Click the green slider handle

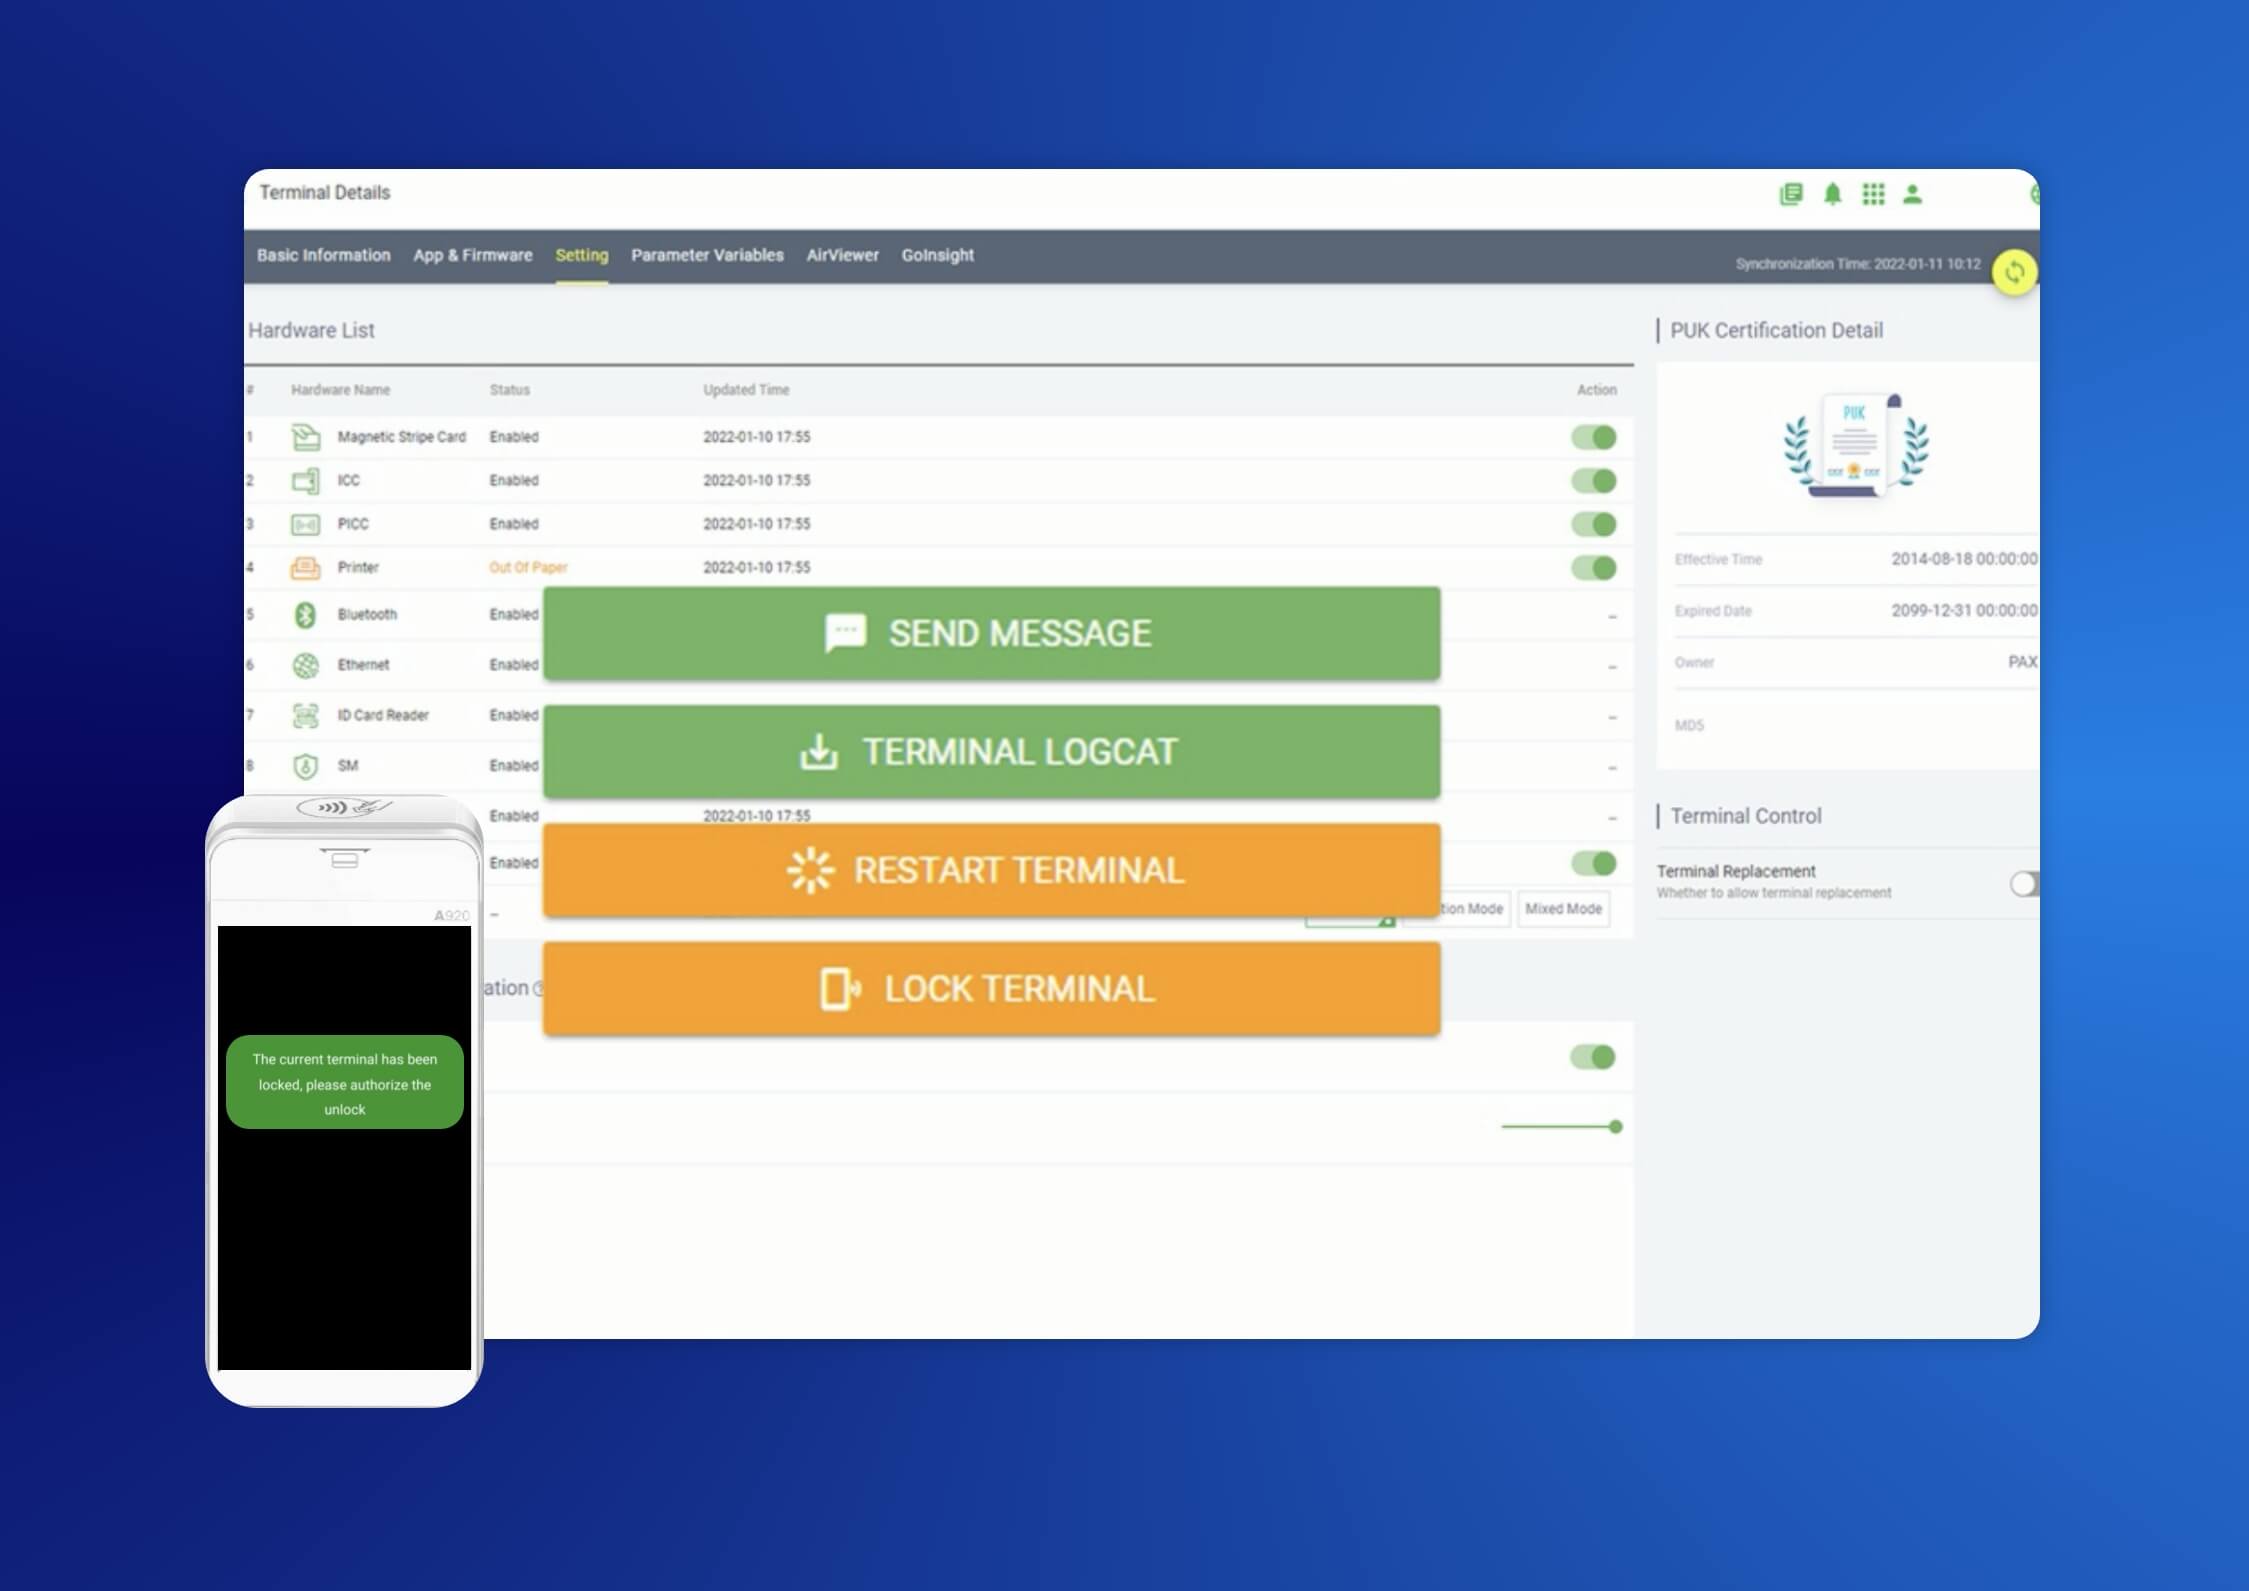pyautogui.click(x=1615, y=1127)
